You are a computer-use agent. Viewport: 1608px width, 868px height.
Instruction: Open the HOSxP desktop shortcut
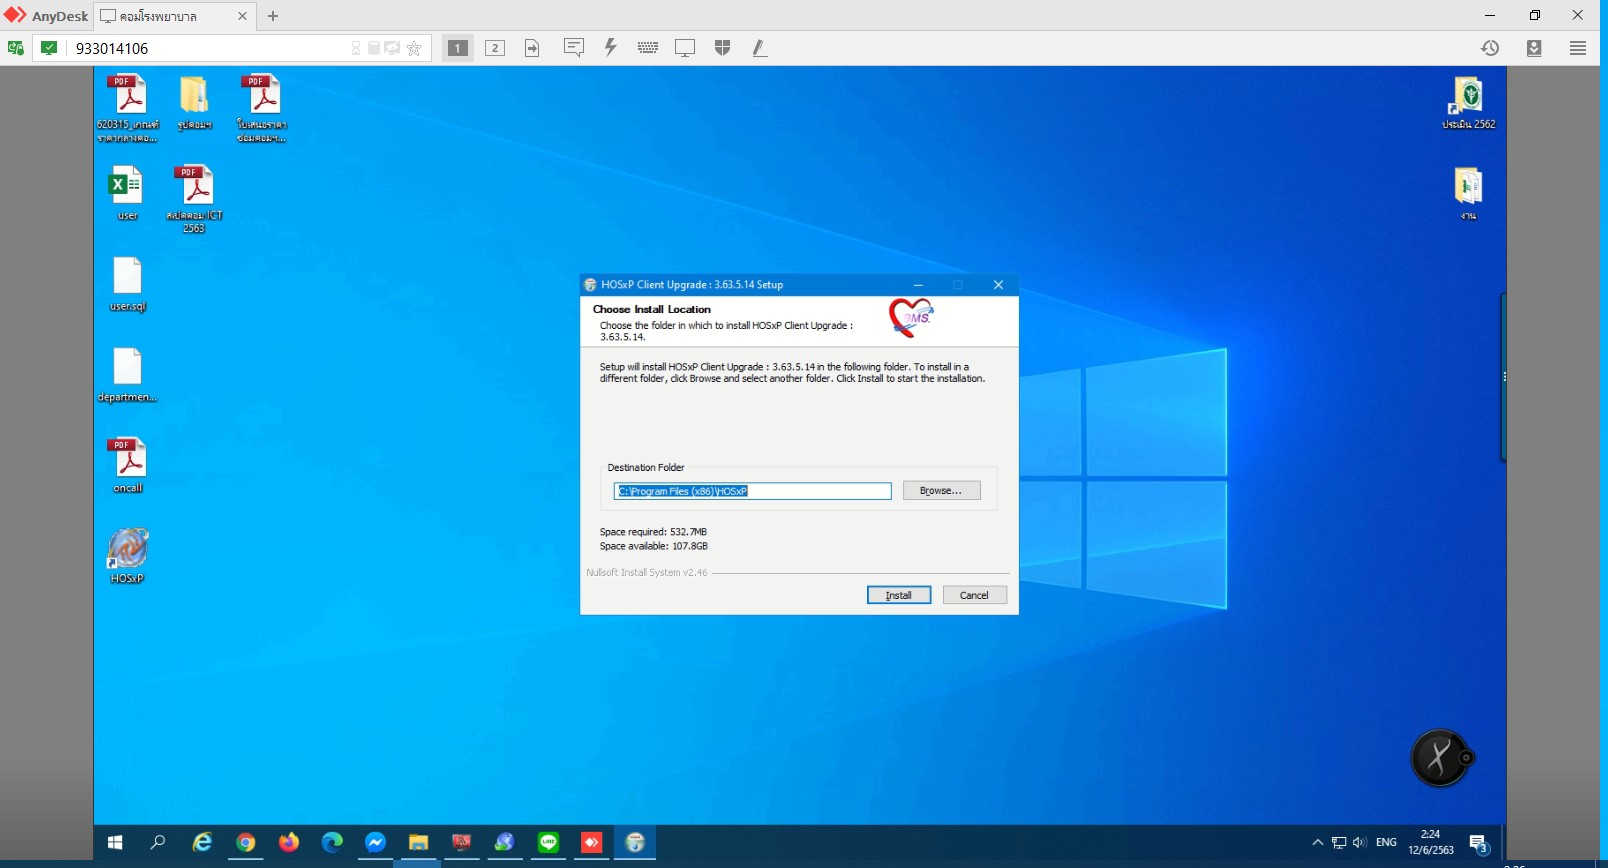tap(128, 556)
